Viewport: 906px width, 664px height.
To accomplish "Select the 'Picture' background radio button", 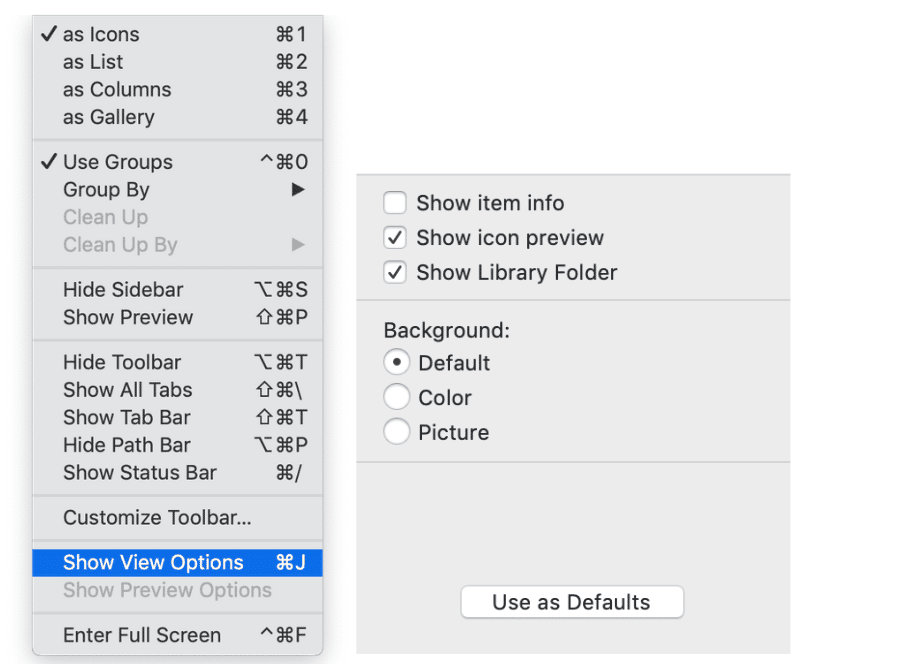I will pos(396,432).
